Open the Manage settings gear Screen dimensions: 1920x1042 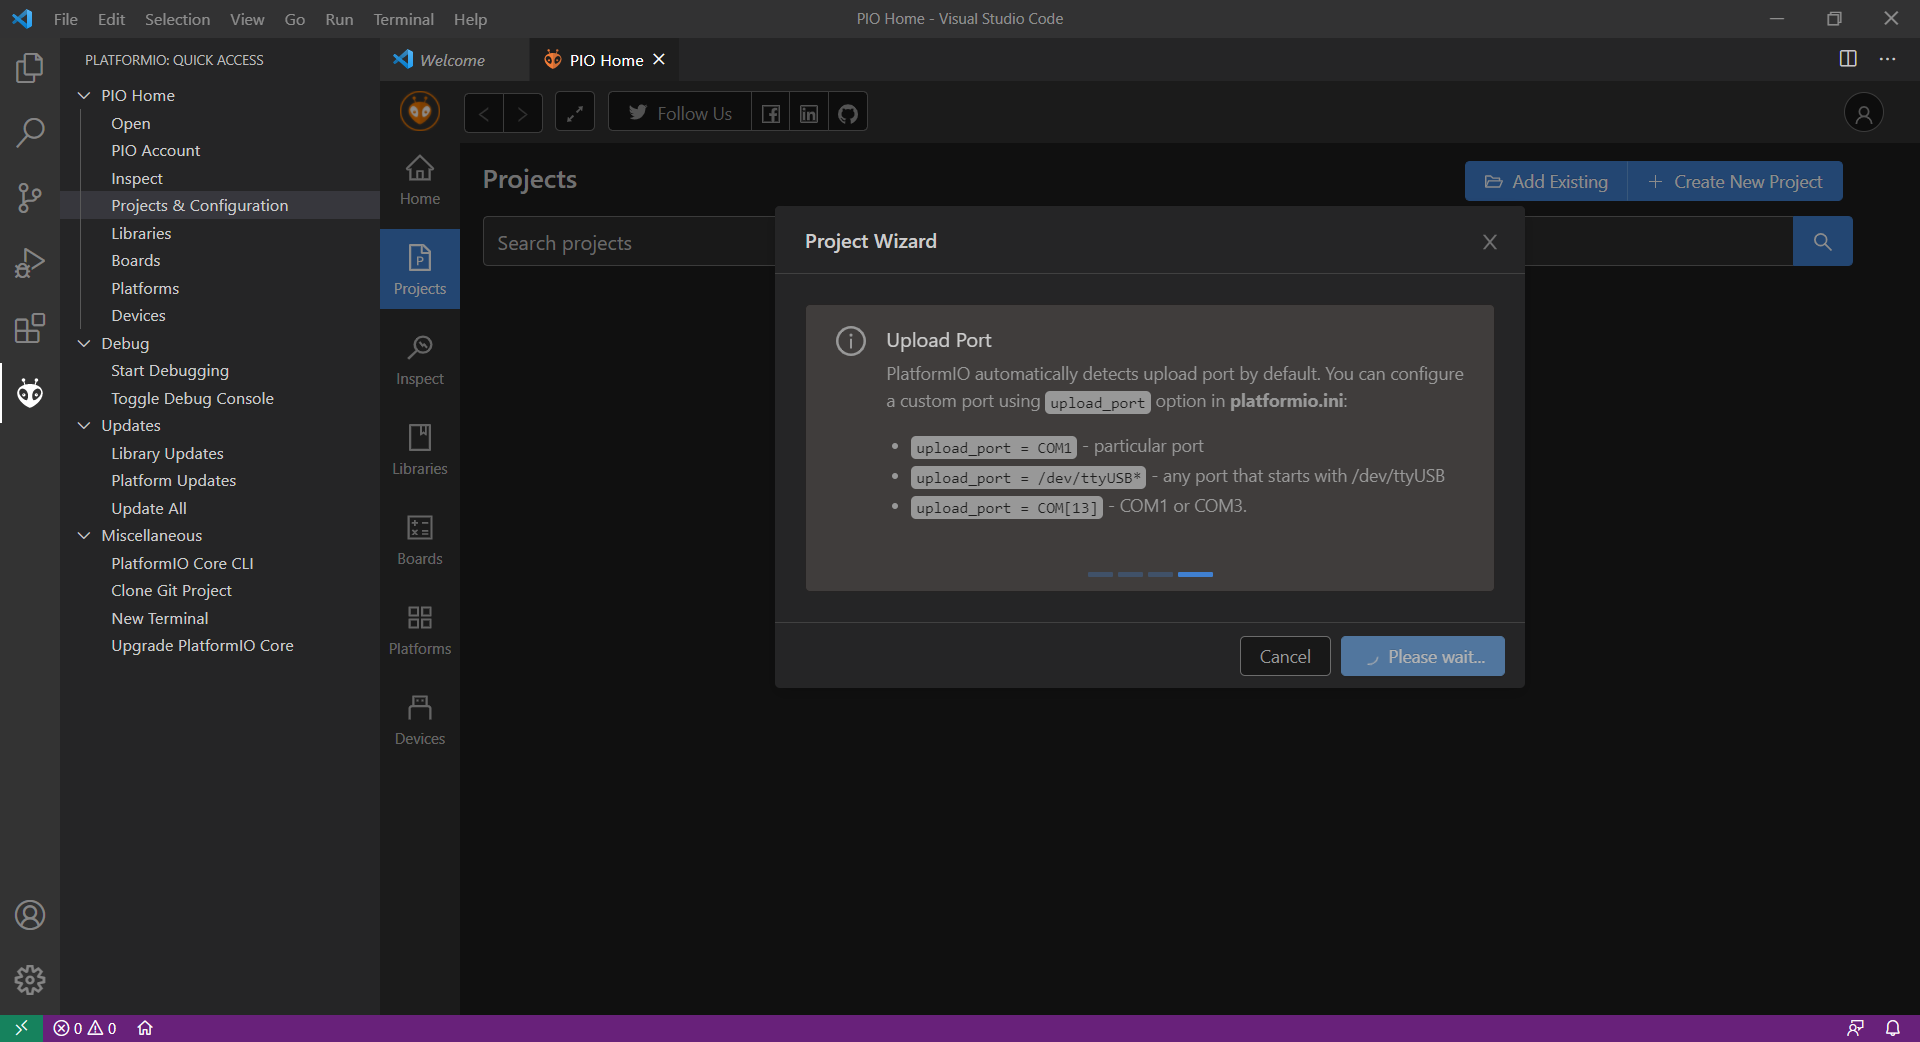[x=30, y=981]
